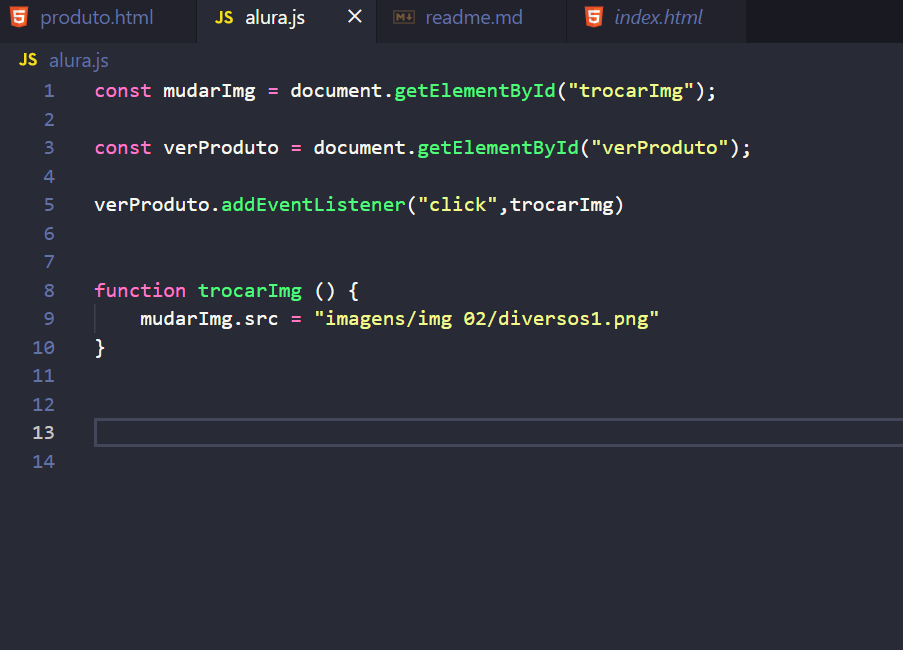Image resolution: width=904 pixels, height=651 pixels.
Task: Click line number 13 in gutter
Action: coord(43,433)
